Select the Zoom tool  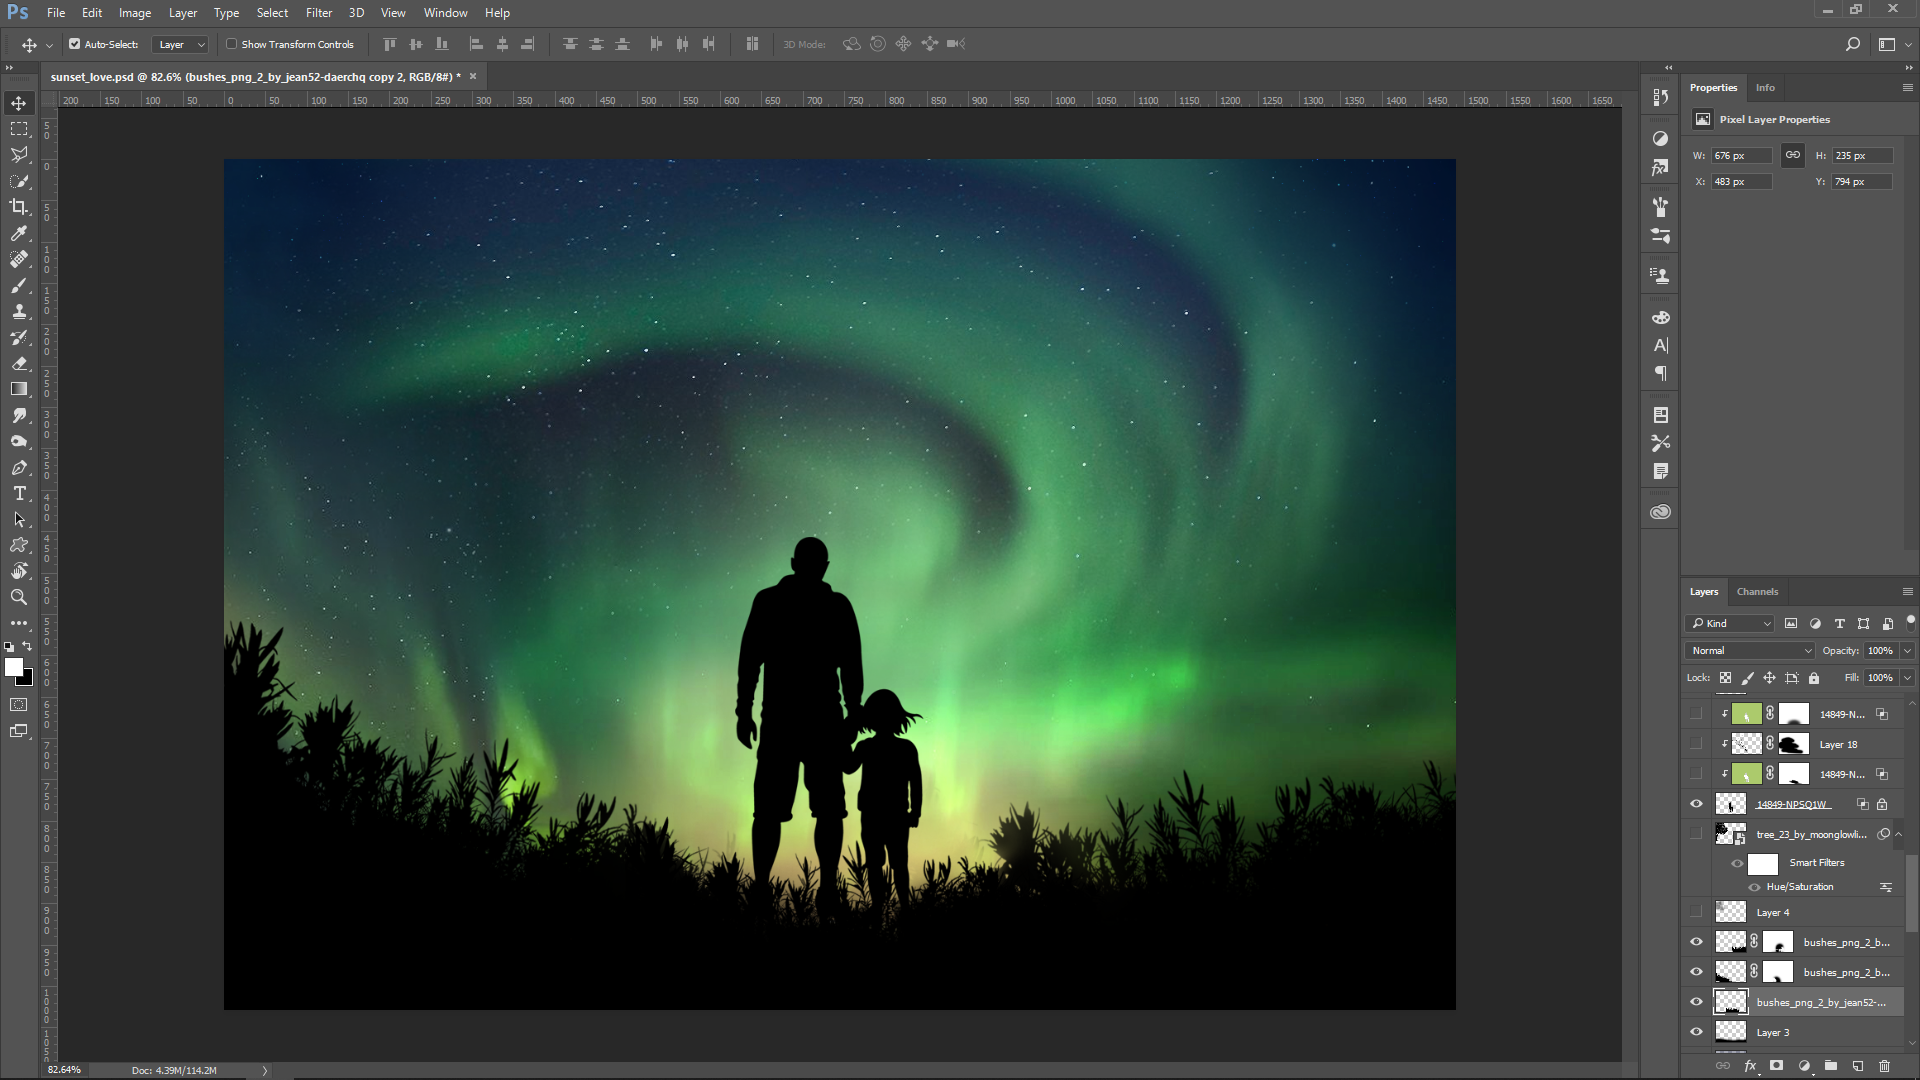pos(19,597)
